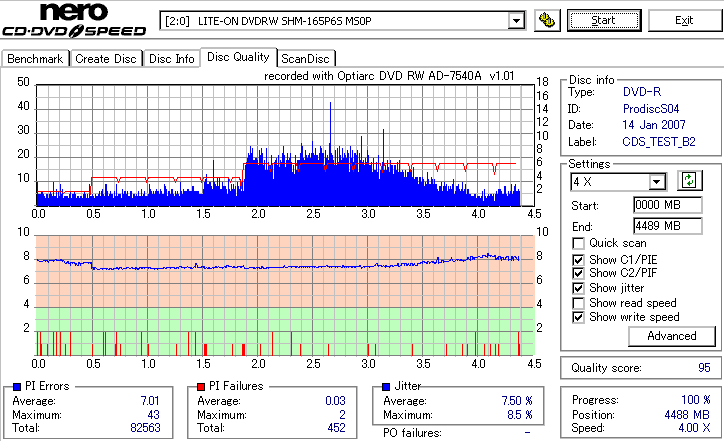
Task: Uncheck Show C2/PIF option
Action: click(x=578, y=273)
